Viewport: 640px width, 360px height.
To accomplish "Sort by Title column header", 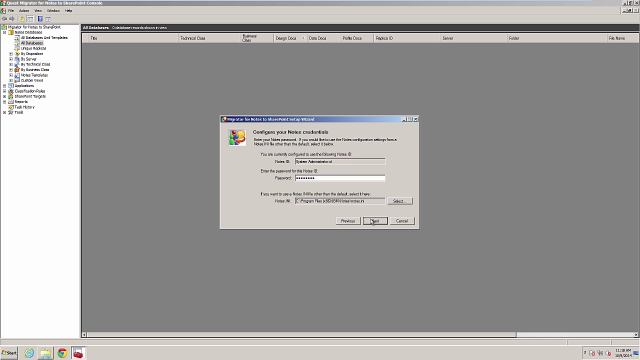I will [133, 38].
